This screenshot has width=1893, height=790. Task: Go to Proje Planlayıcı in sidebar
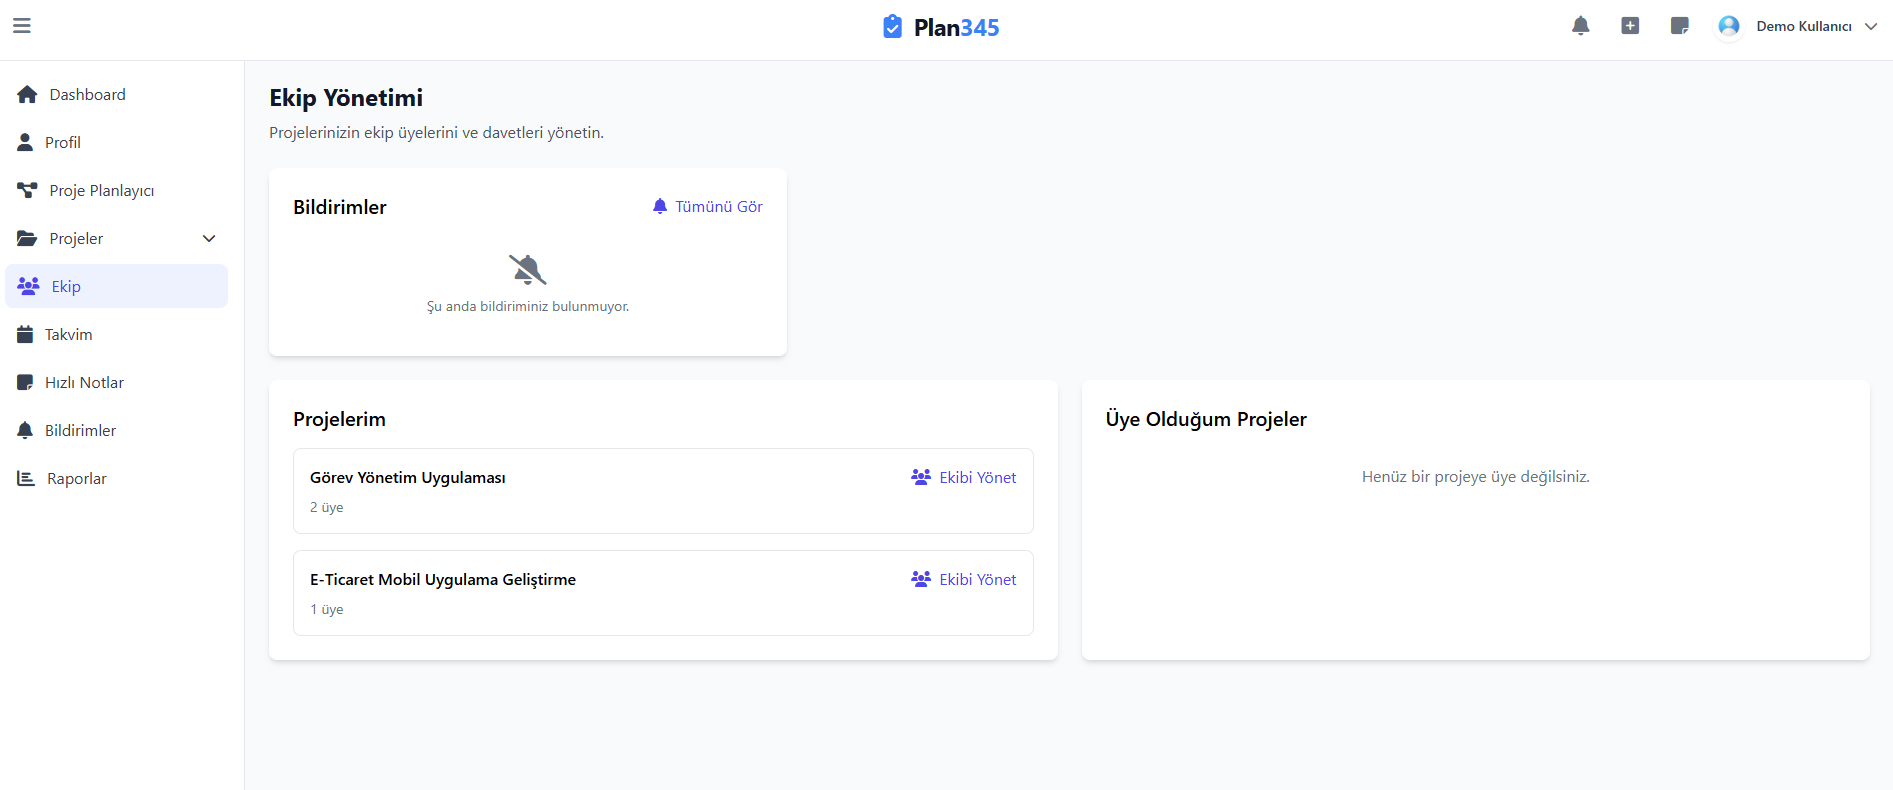click(x=101, y=190)
